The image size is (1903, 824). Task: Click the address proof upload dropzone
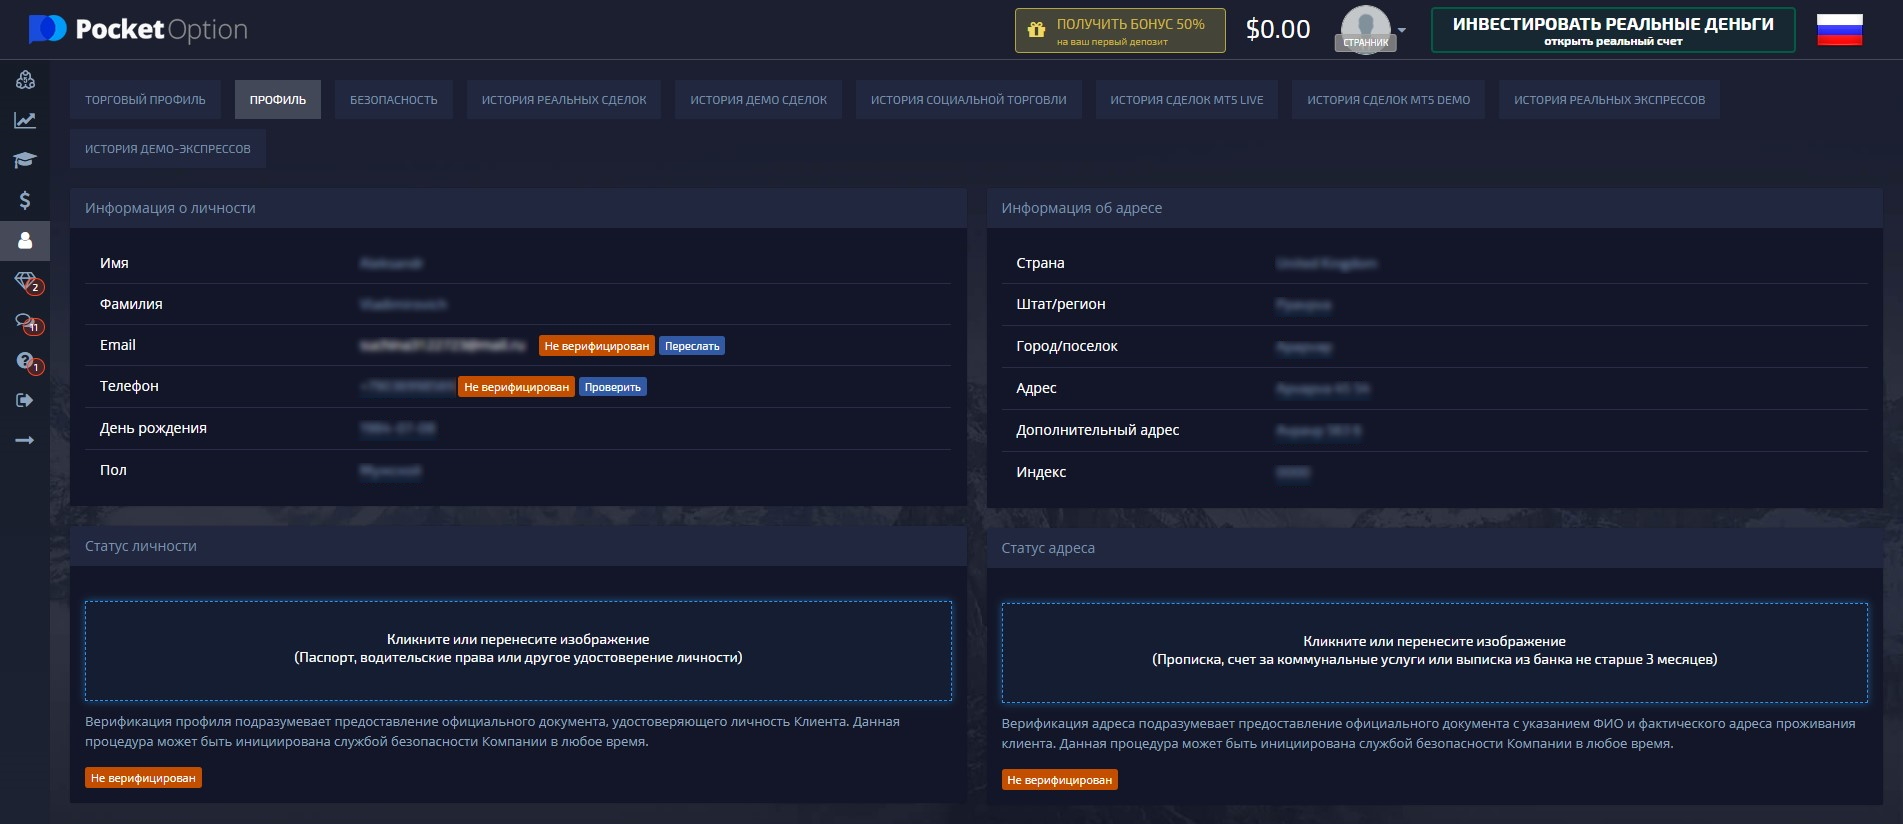point(1434,652)
